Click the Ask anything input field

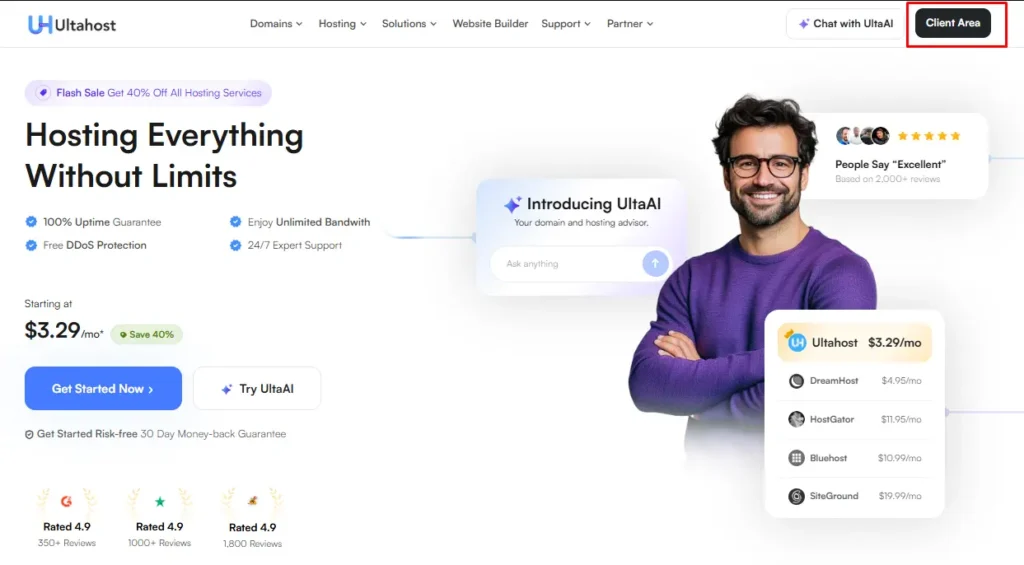(567, 263)
